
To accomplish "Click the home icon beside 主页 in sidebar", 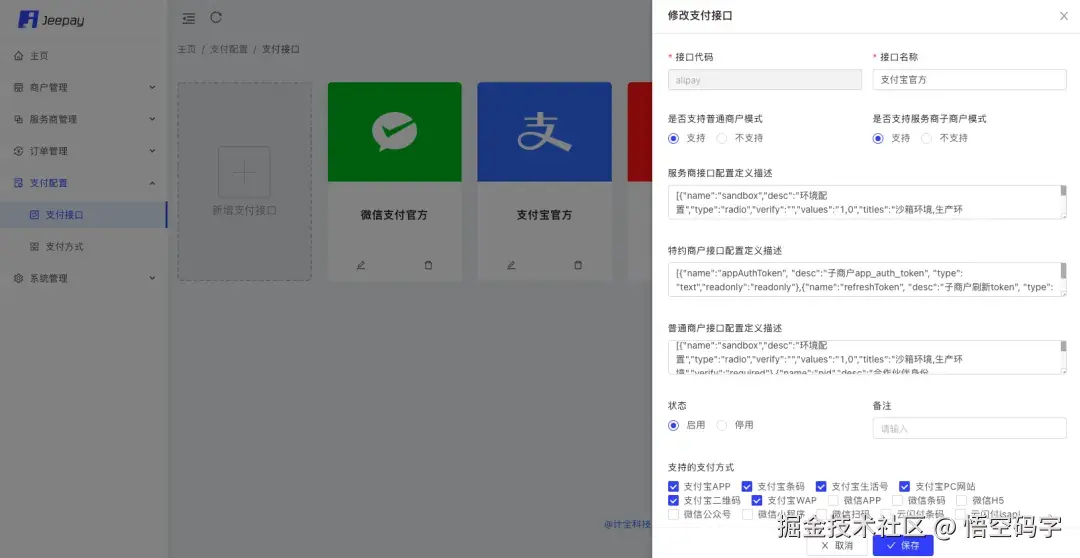I will point(19,56).
